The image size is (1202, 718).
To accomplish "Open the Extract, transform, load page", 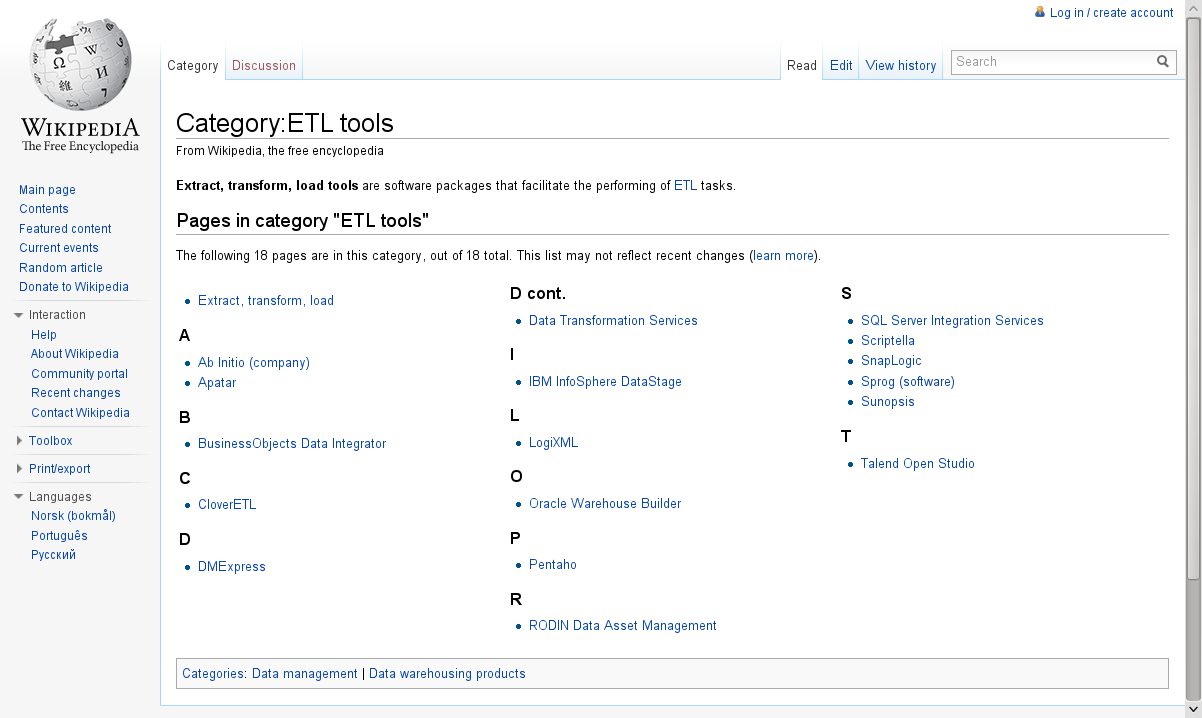I will [266, 301].
